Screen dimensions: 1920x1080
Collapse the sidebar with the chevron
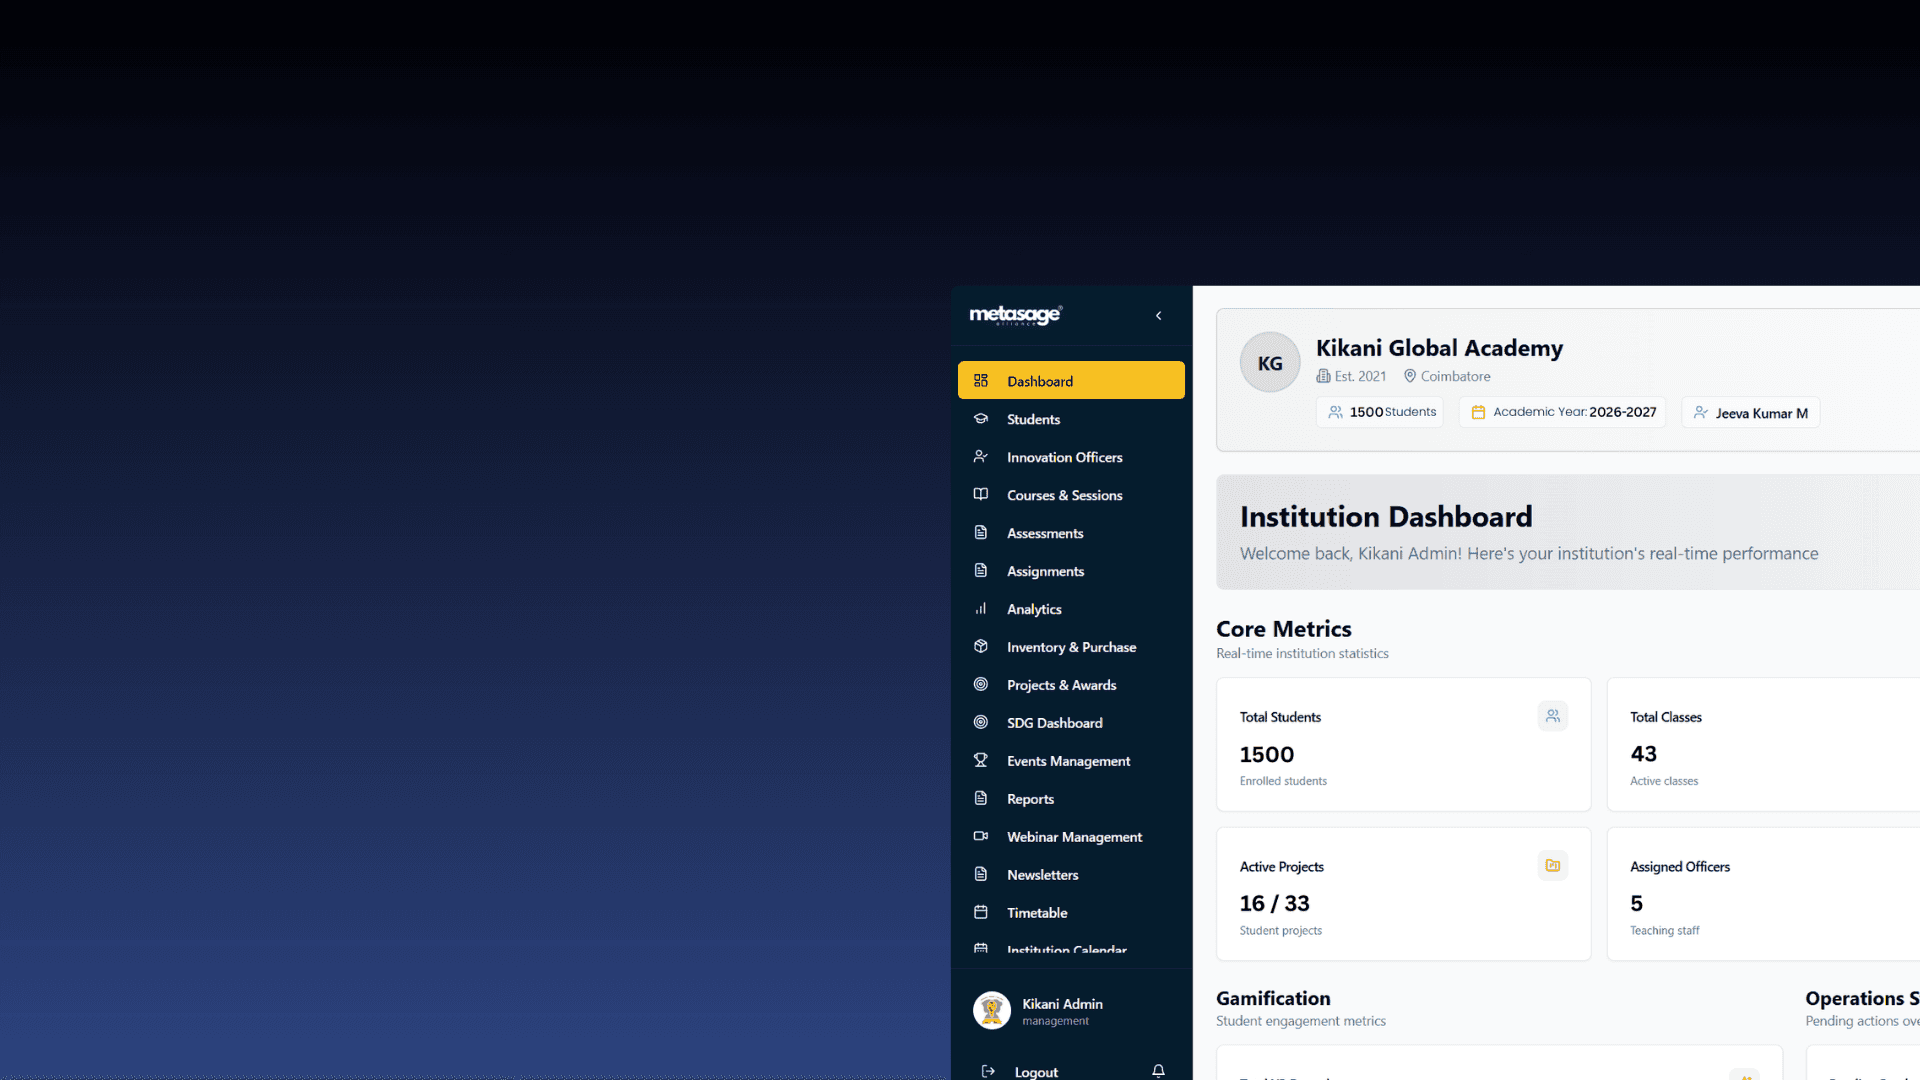pos(1158,316)
